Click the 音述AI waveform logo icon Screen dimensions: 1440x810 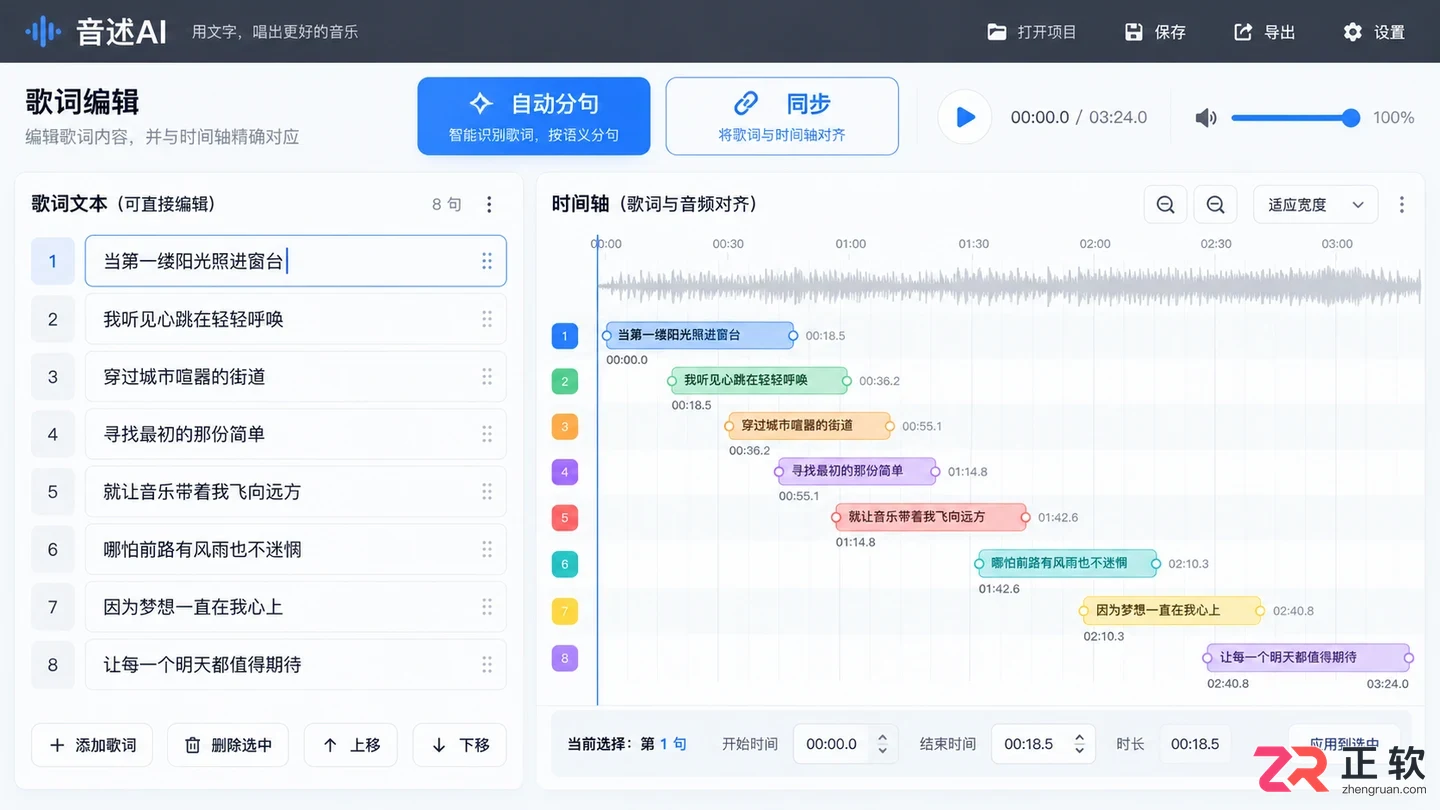(43, 32)
